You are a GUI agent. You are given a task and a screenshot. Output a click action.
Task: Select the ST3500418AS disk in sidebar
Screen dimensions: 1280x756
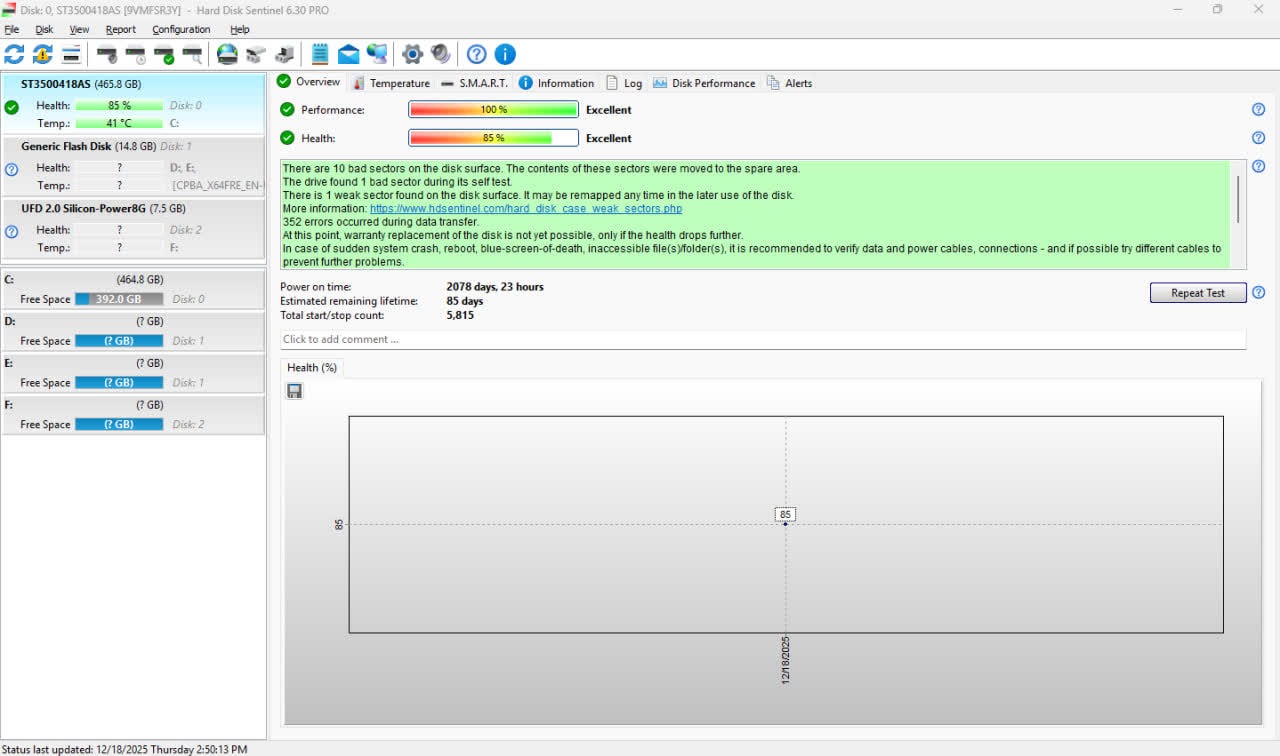coord(80,84)
